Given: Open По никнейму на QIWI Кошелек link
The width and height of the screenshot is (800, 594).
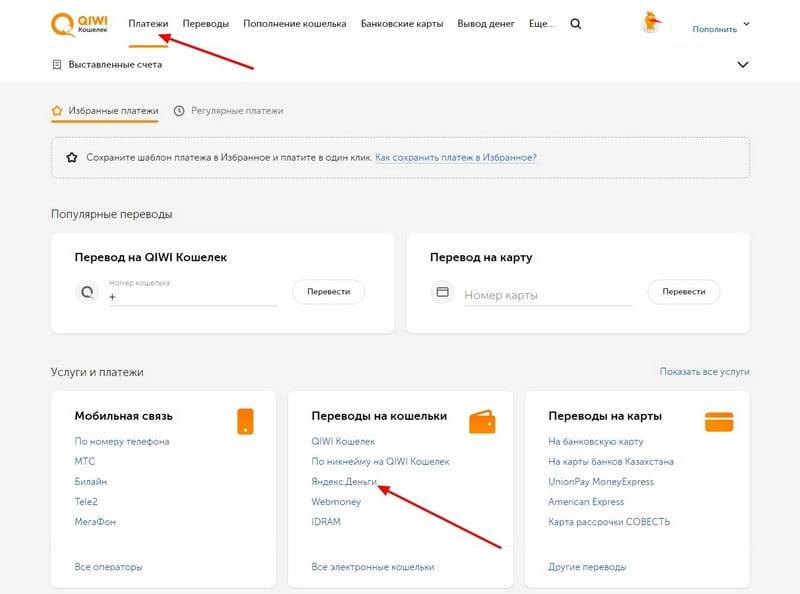Looking at the screenshot, I should pos(381,461).
